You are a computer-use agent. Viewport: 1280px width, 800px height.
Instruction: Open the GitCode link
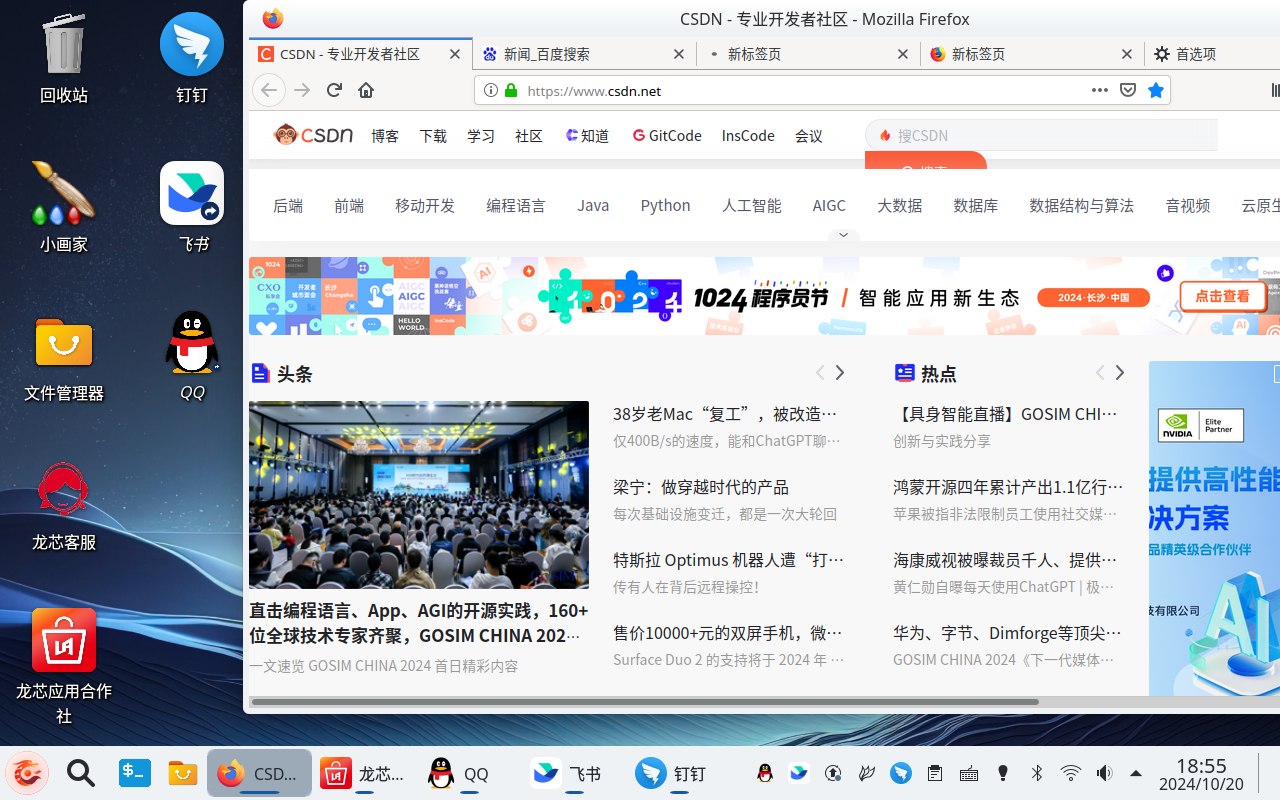667,136
